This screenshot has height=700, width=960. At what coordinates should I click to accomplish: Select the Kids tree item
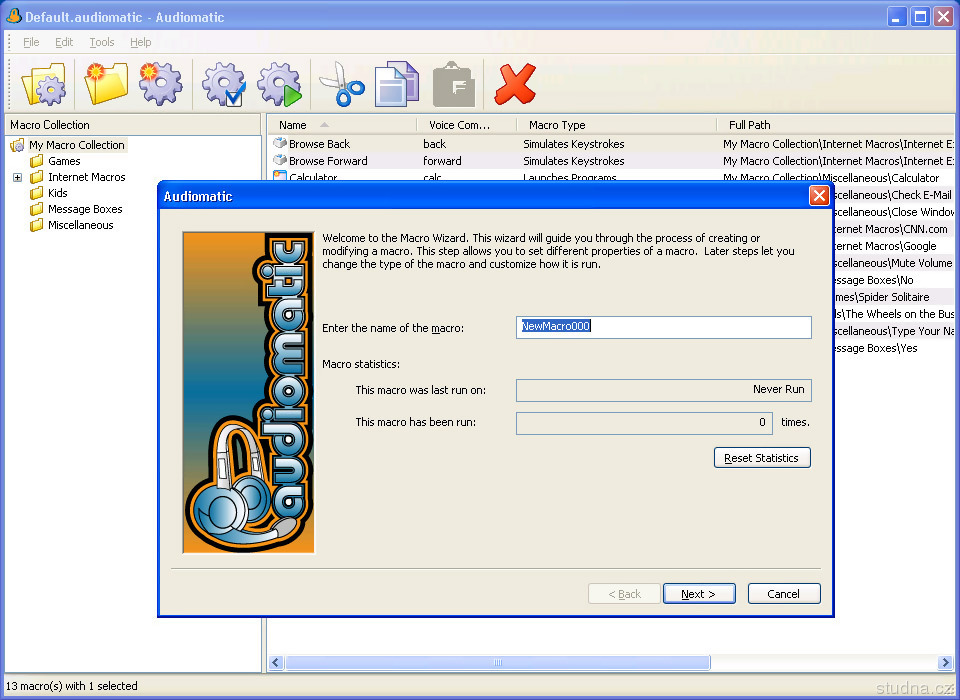(58, 193)
